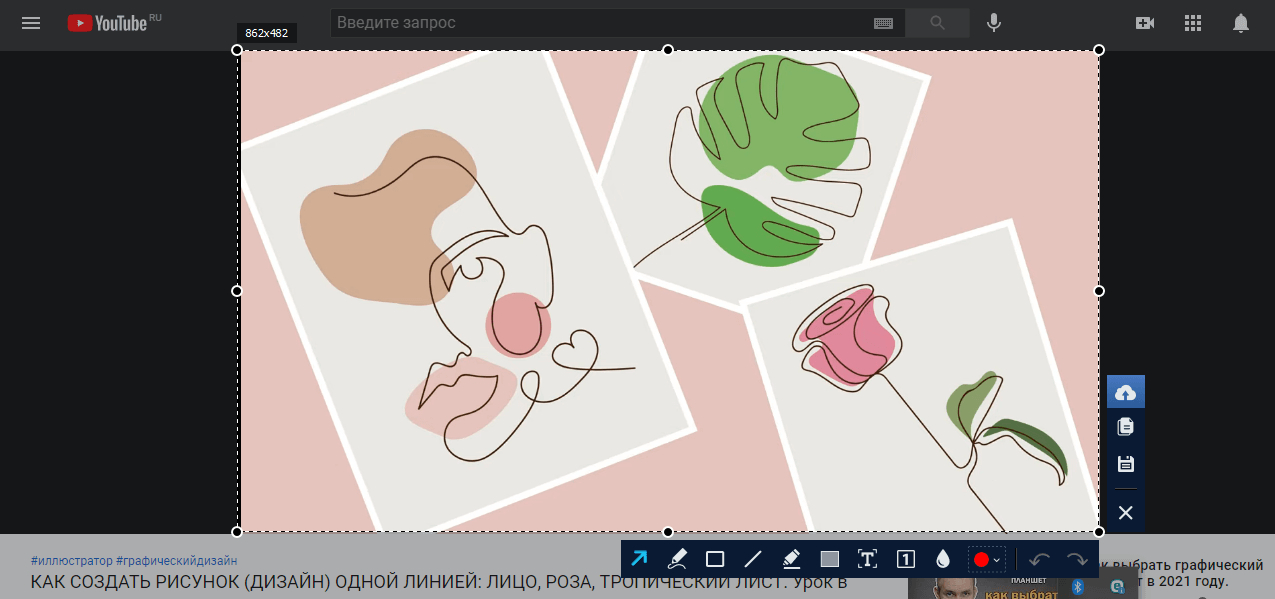Select the filled rectangle tool
Image resolution: width=1275 pixels, height=599 pixels.
tap(829, 559)
